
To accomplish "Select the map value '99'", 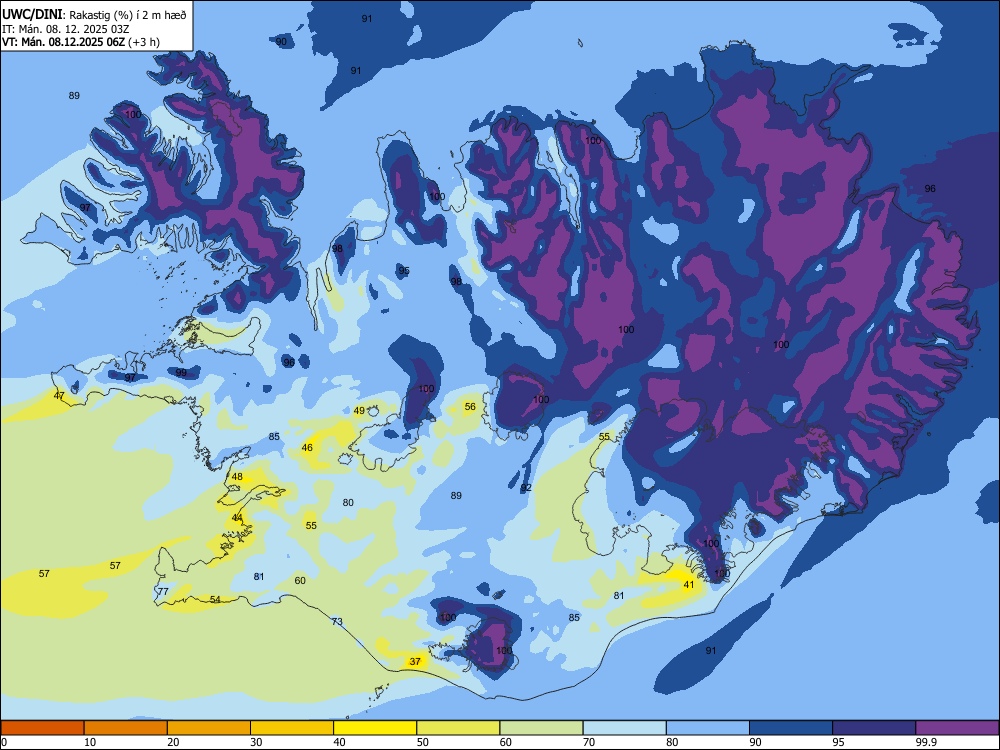I will (182, 373).
